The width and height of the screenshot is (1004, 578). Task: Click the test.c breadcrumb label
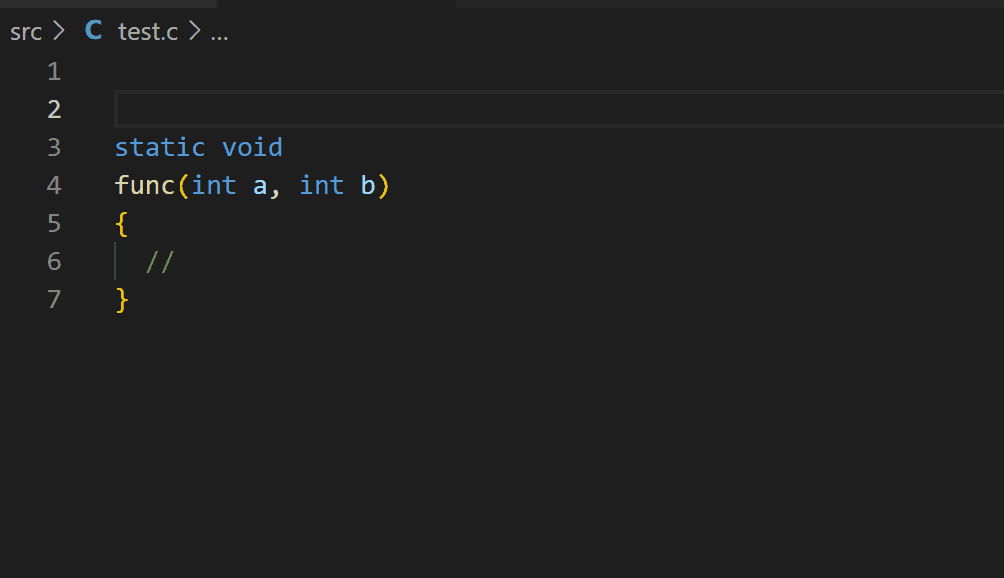[x=146, y=31]
